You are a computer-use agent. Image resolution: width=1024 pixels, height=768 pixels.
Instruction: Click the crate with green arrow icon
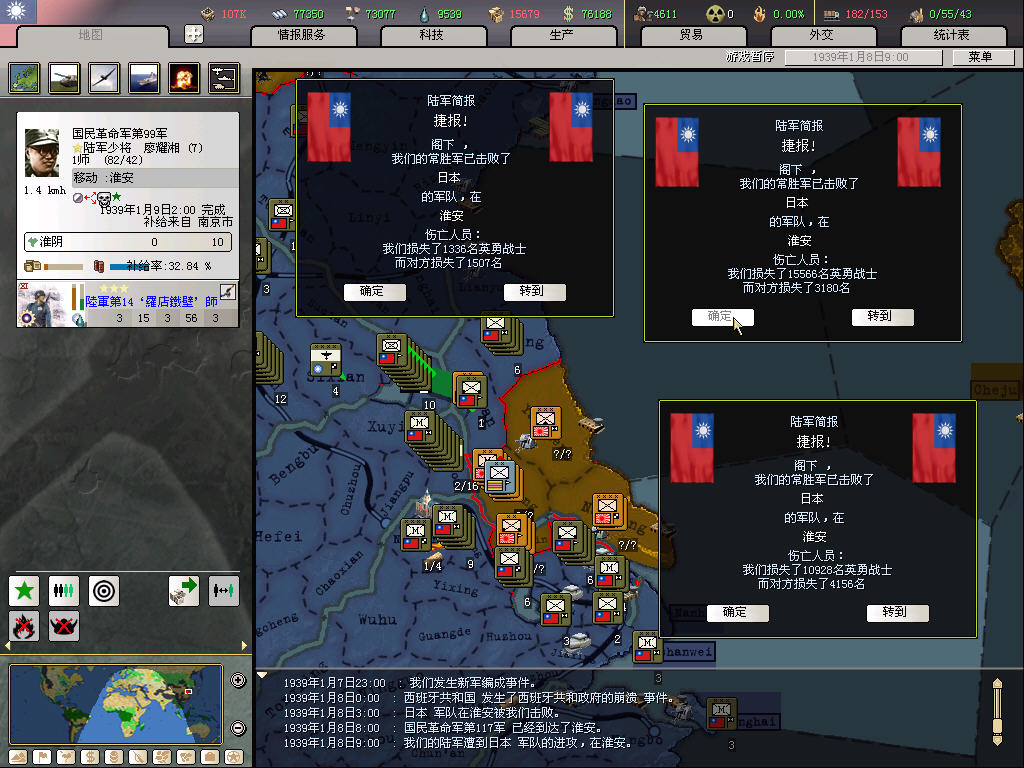pos(184,591)
